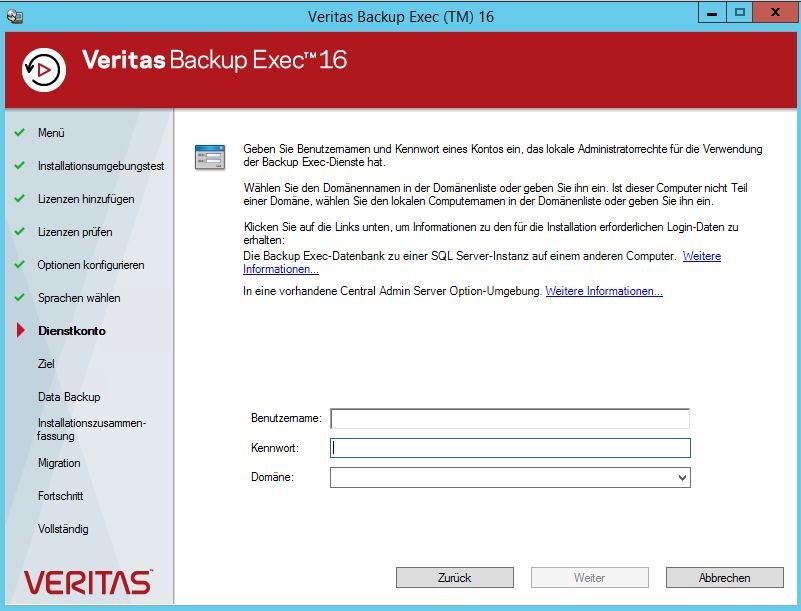Maximize the Backup Exec installer window

[739, 13]
